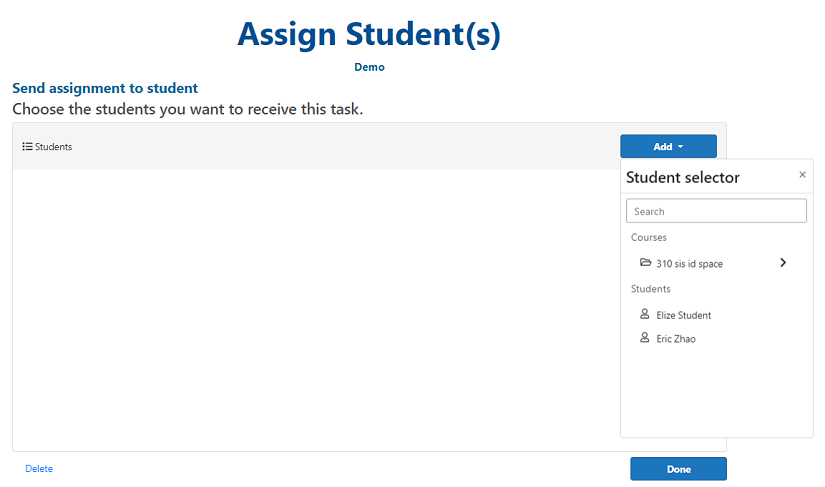Click the Assign Student(s) page heading
This screenshot has height=487, width=825.
[x=369, y=34]
